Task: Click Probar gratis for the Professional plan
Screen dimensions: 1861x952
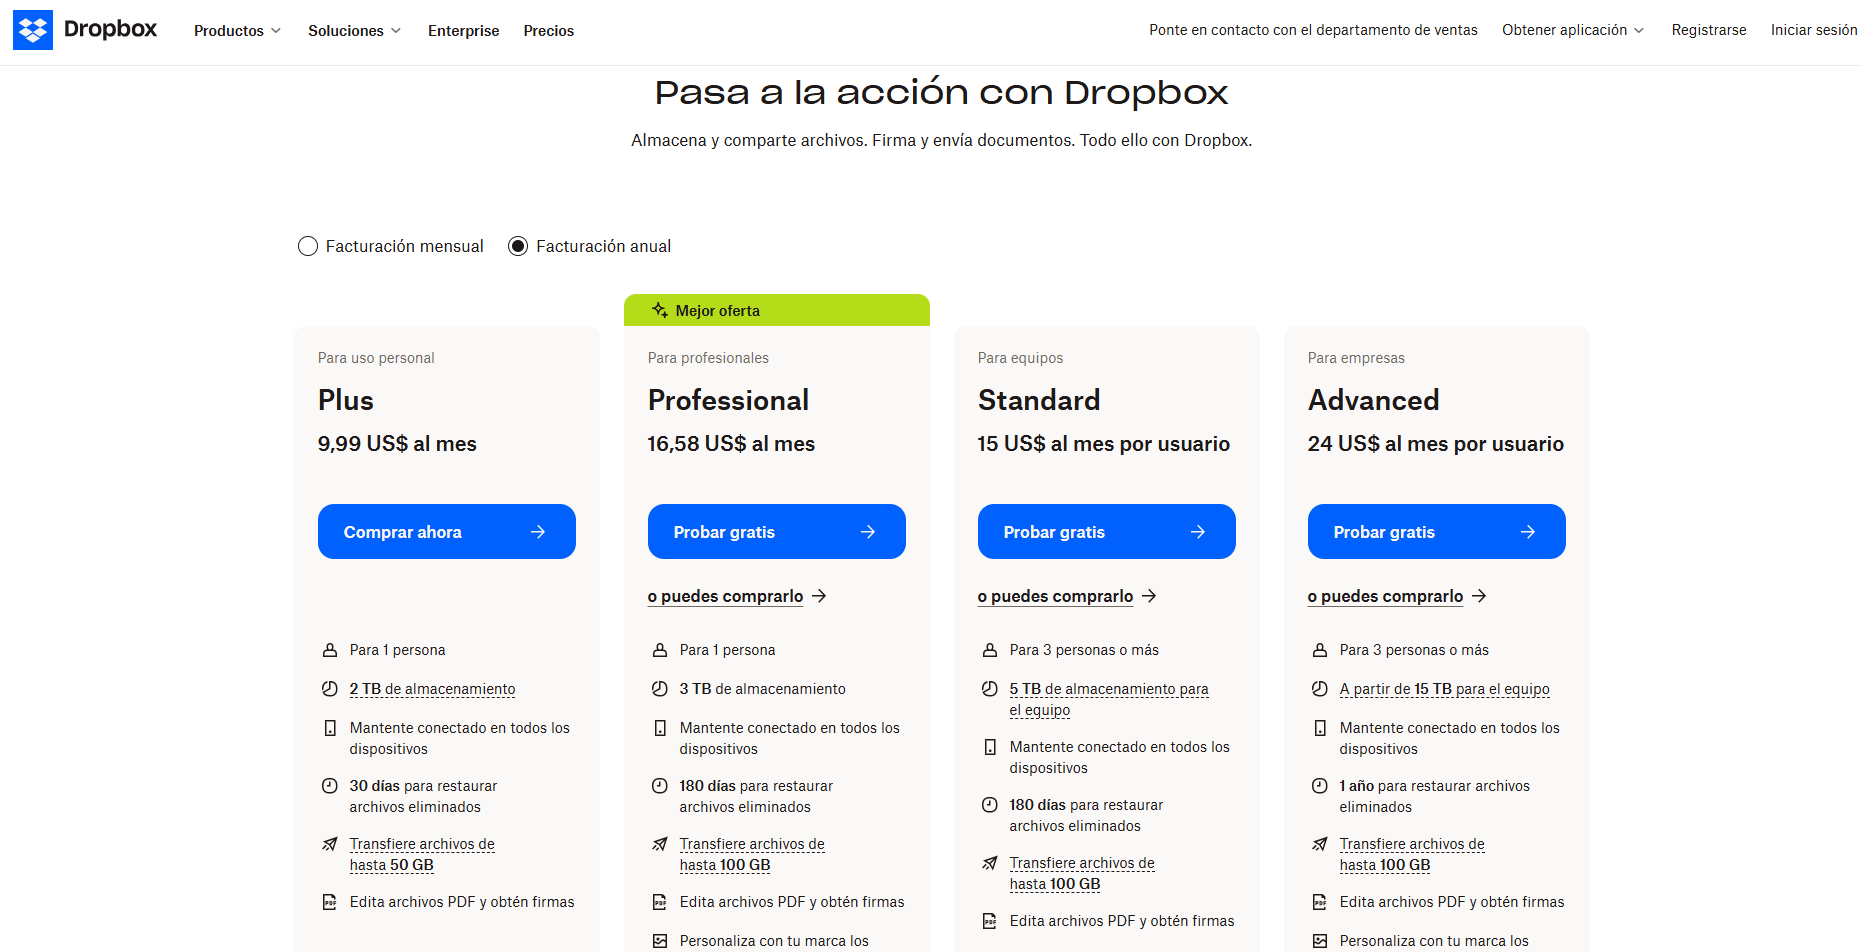Action: [776, 531]
